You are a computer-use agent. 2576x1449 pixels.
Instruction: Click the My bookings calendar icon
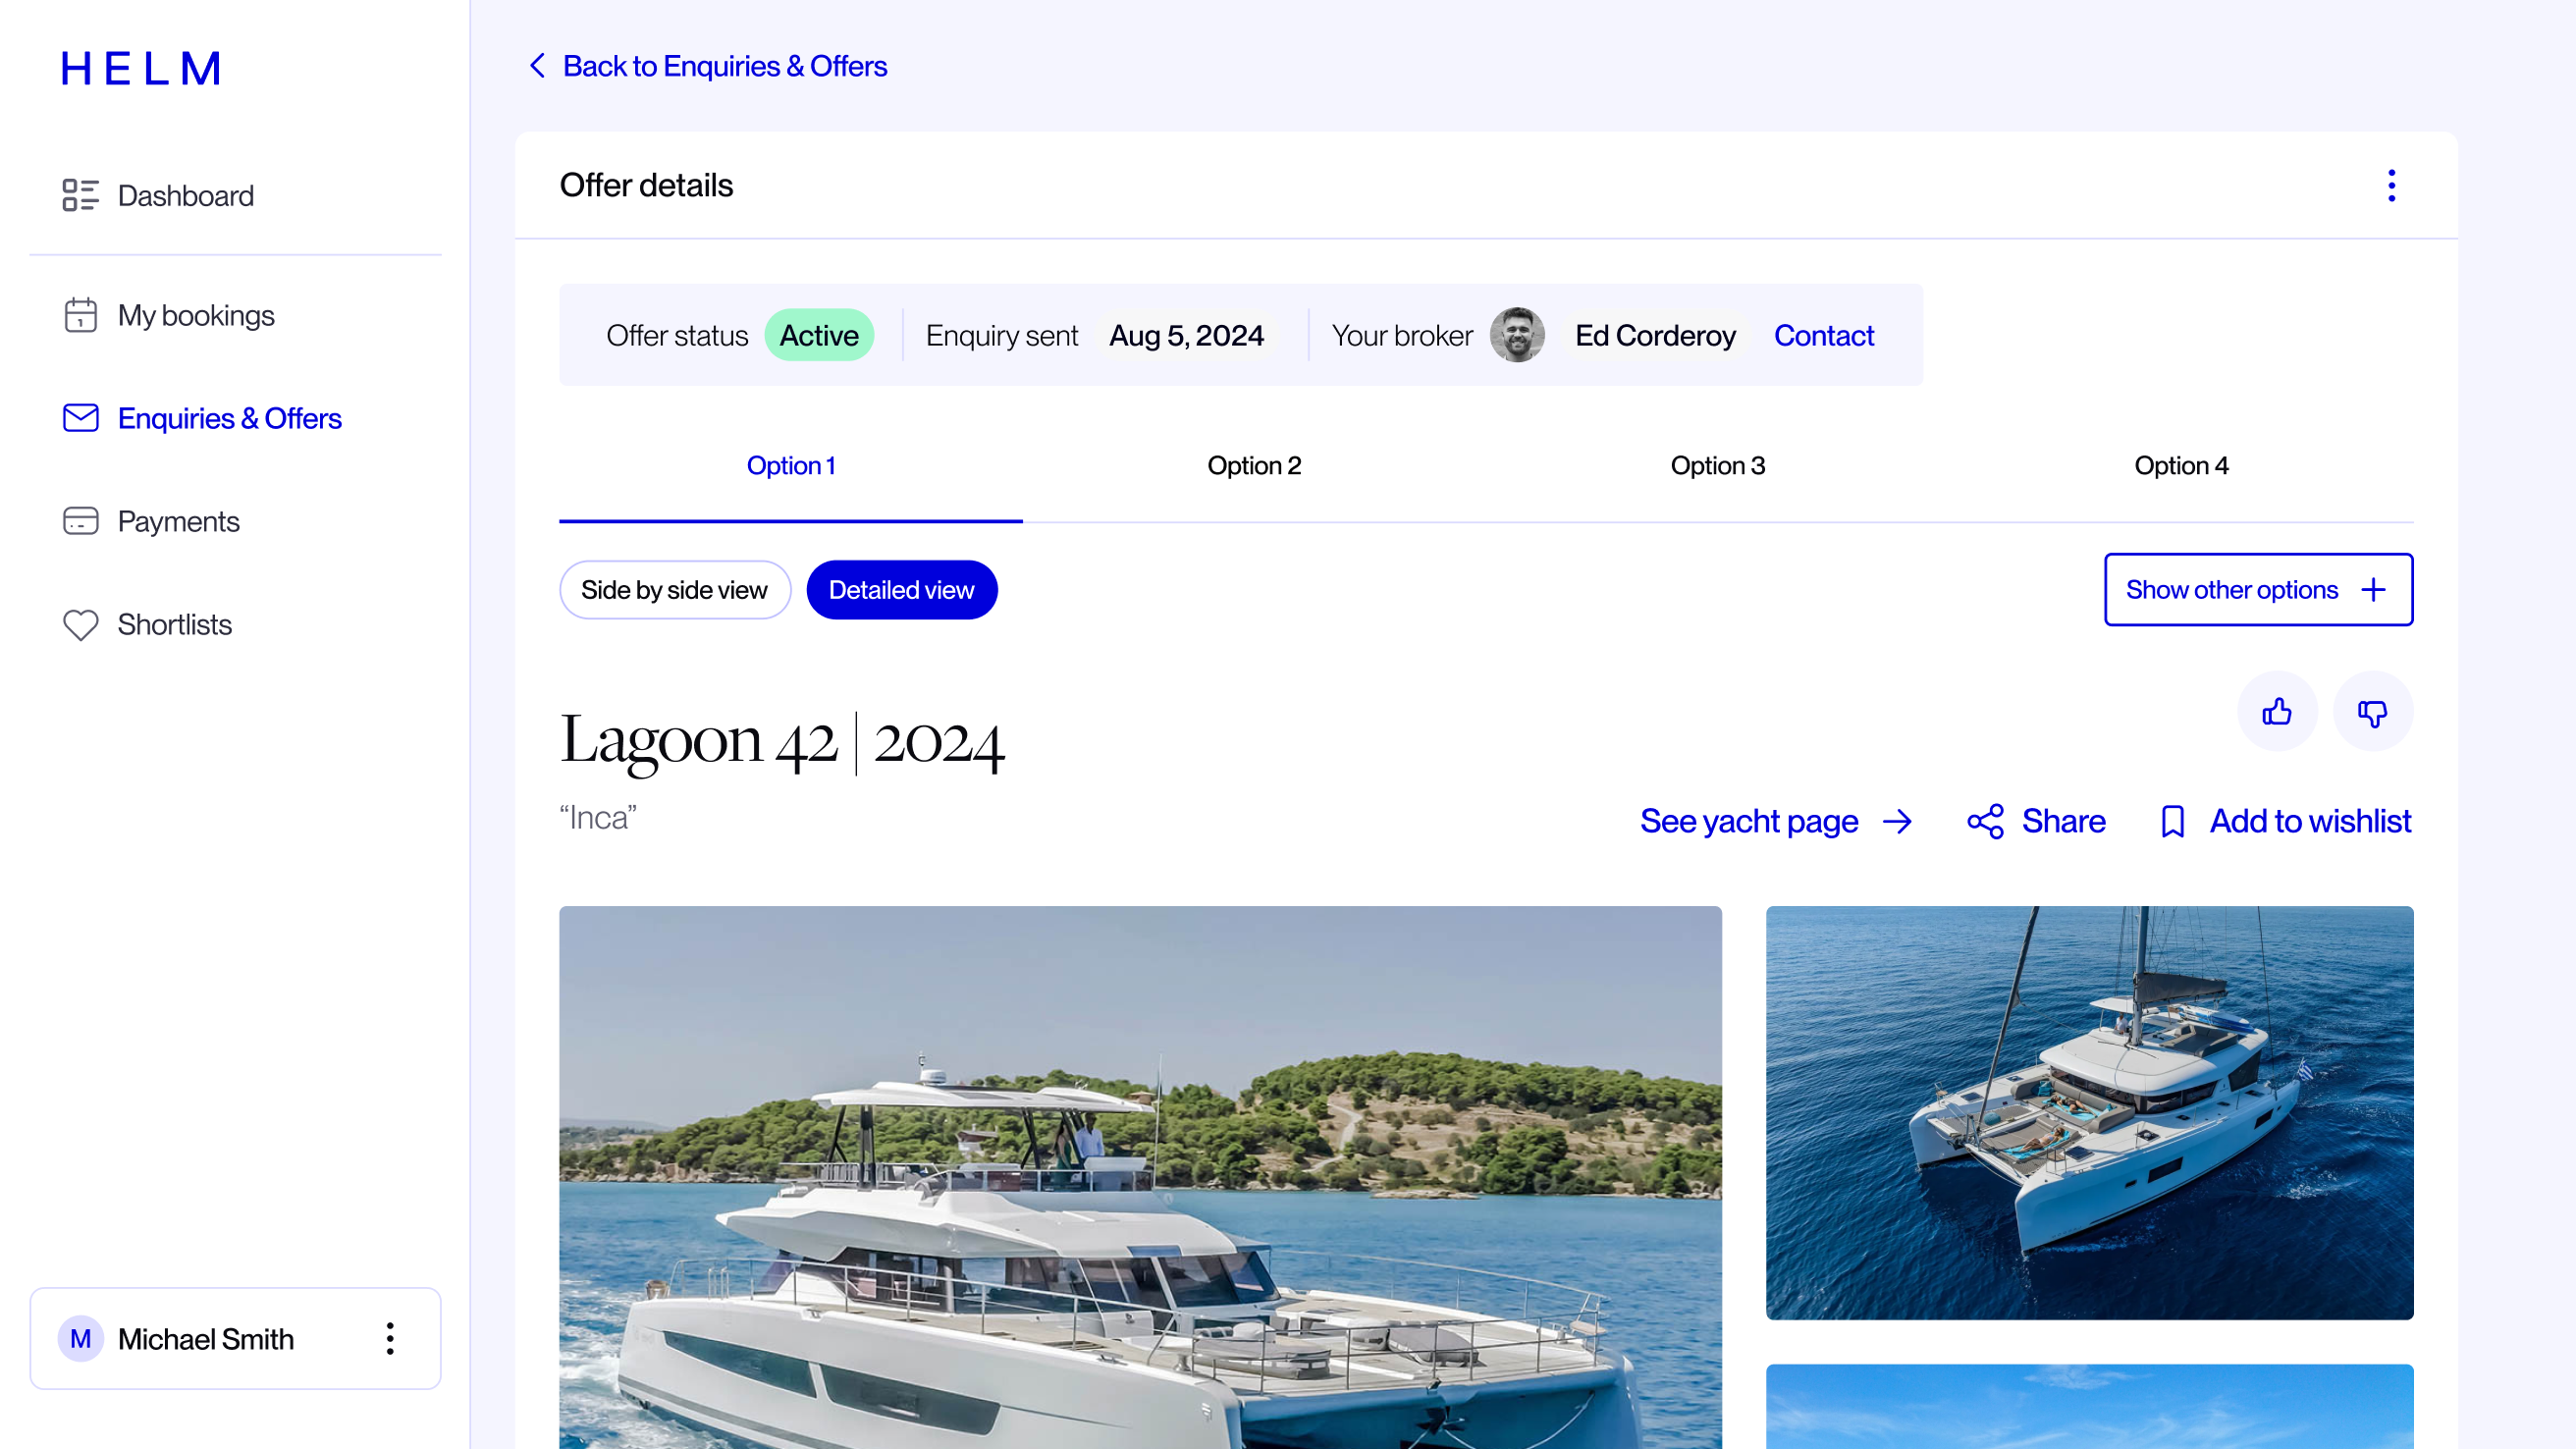(x=80, y=315)
